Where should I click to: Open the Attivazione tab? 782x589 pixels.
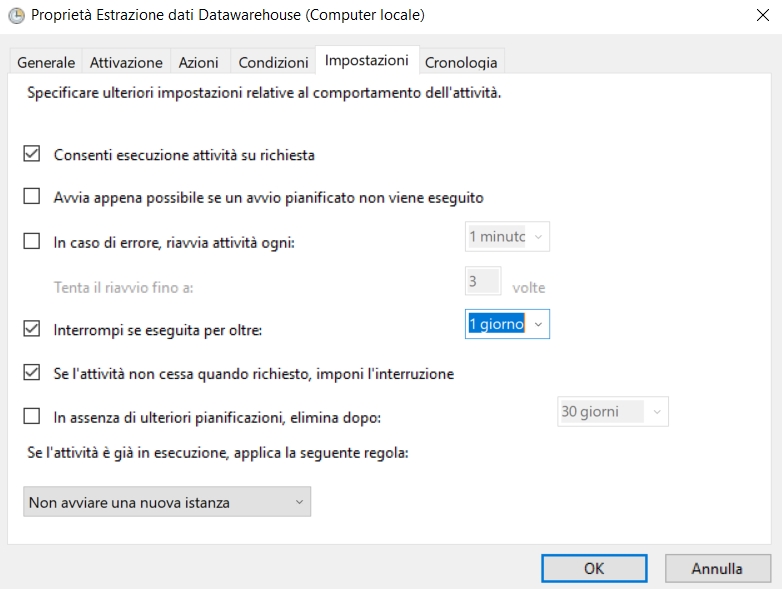point(126,62)
